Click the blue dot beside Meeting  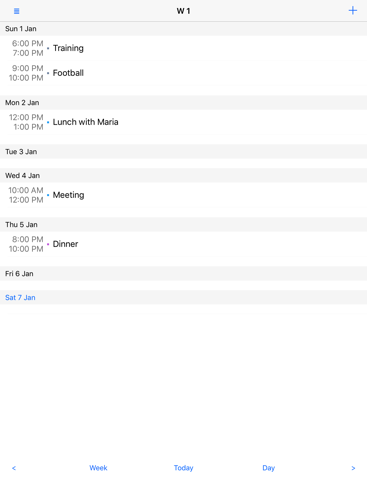point(48,195)
